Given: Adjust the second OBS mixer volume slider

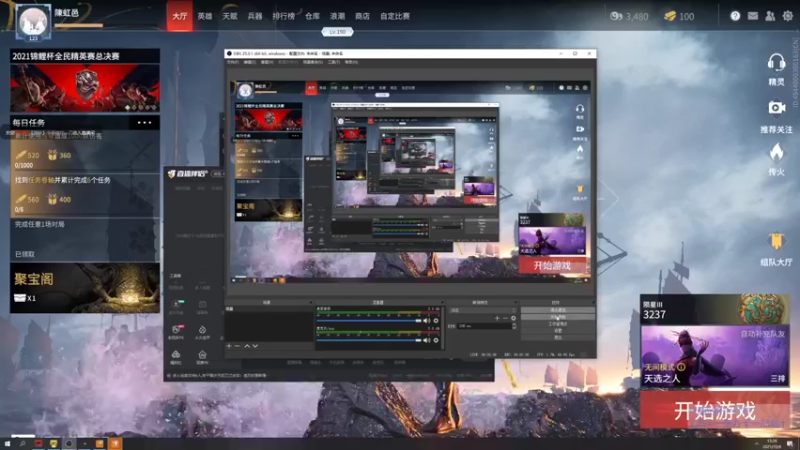Looking at the screenshot, I should [x=368, y=340].
